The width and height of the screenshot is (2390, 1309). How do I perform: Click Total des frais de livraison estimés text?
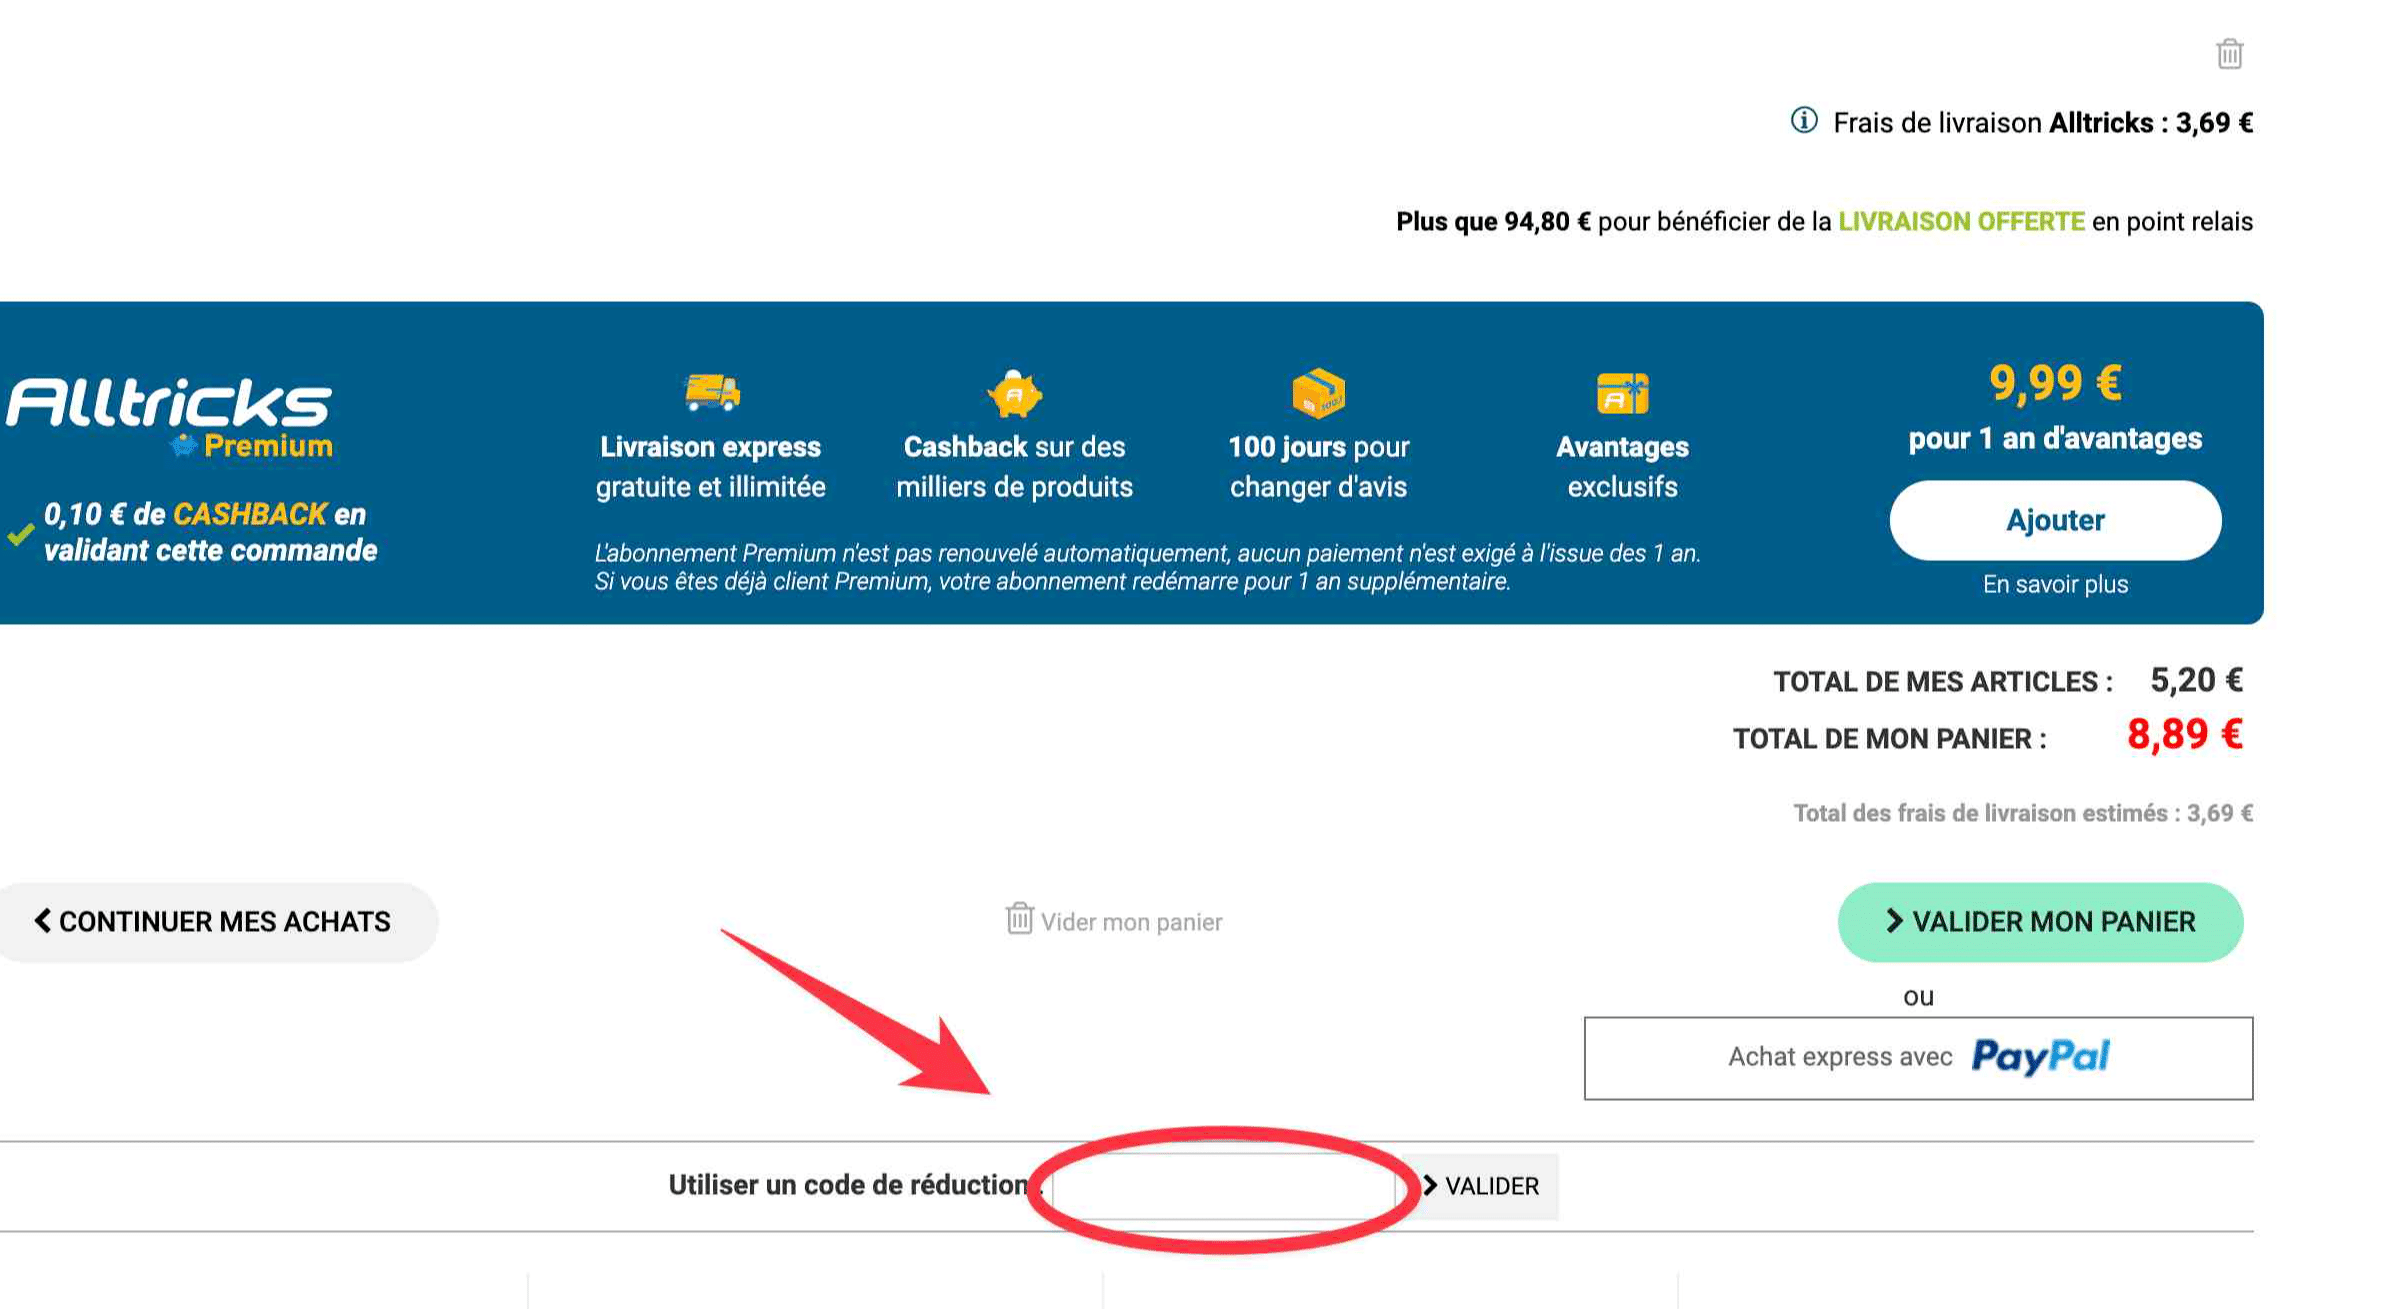[x=2022, y=813]
